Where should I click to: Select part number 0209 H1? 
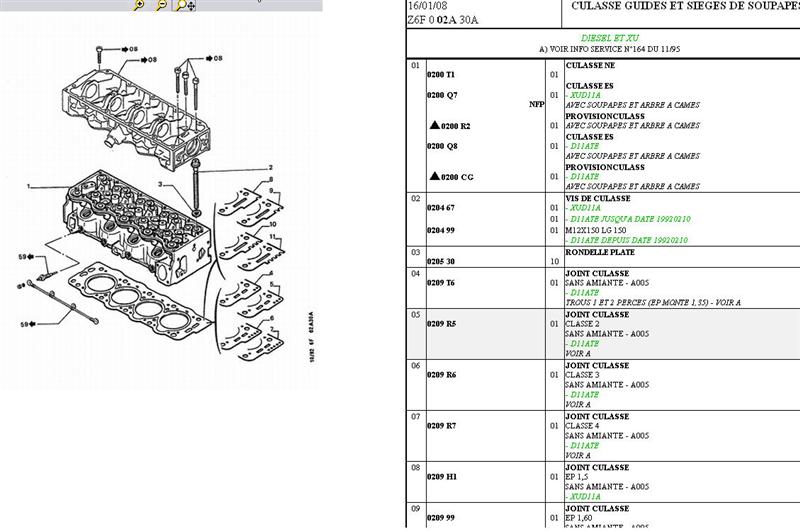click(x=442, y=476)
